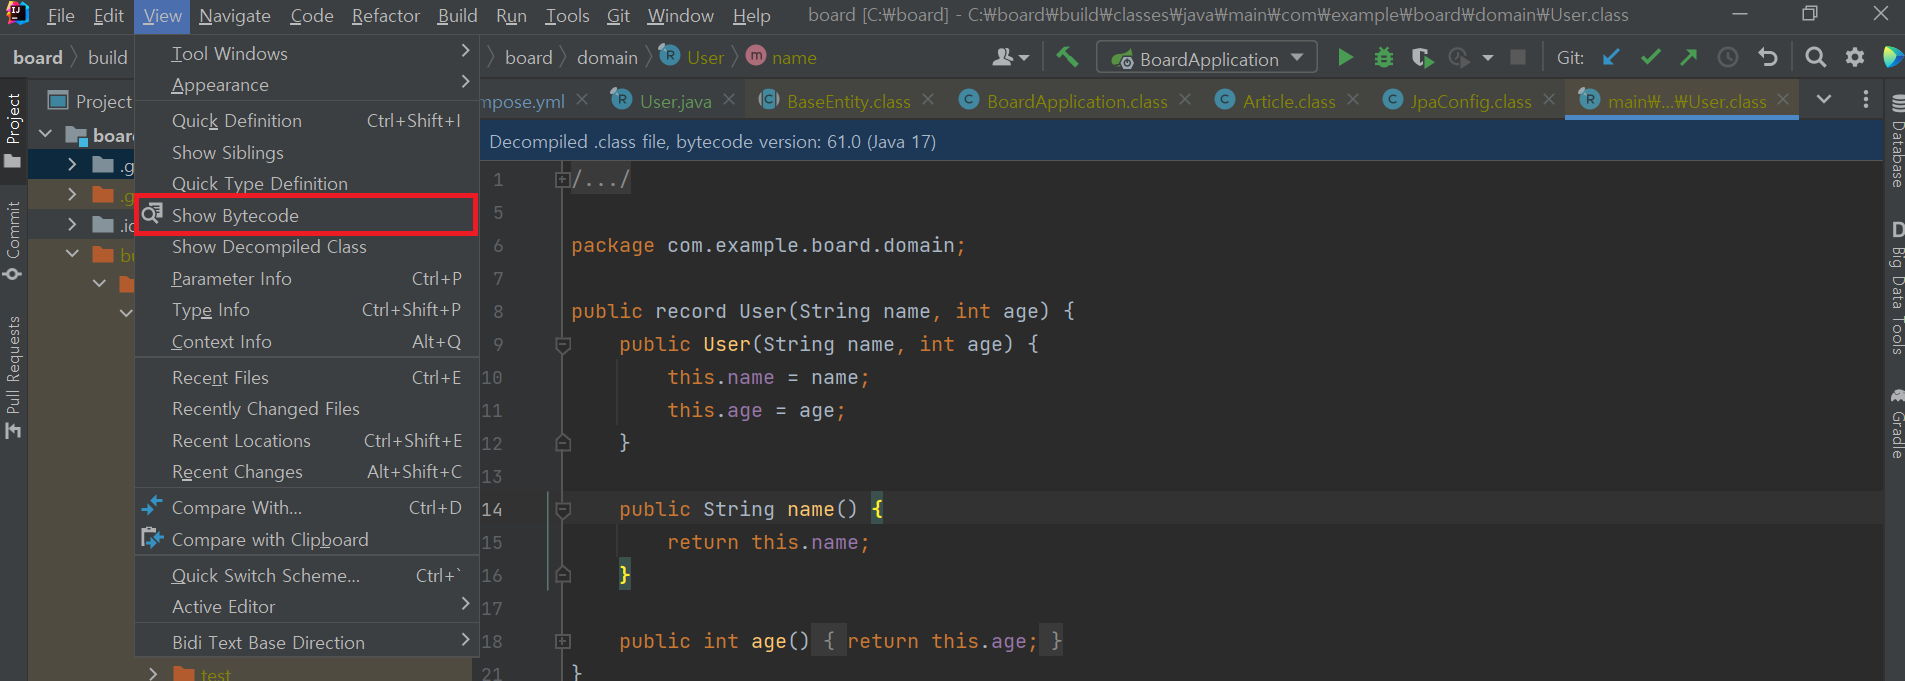Select Quick Definition menu item
The image size is (1905, 681).
(306, 121)
